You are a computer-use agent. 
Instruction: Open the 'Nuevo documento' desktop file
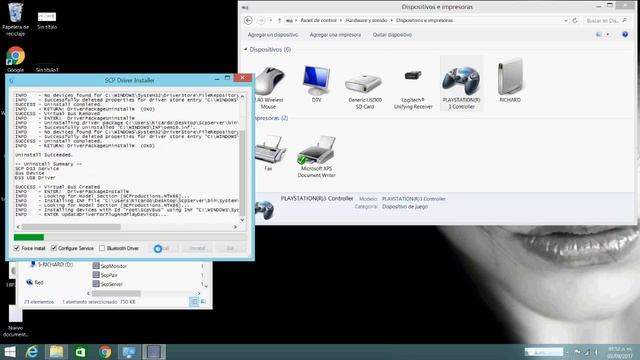pos(16,321)
